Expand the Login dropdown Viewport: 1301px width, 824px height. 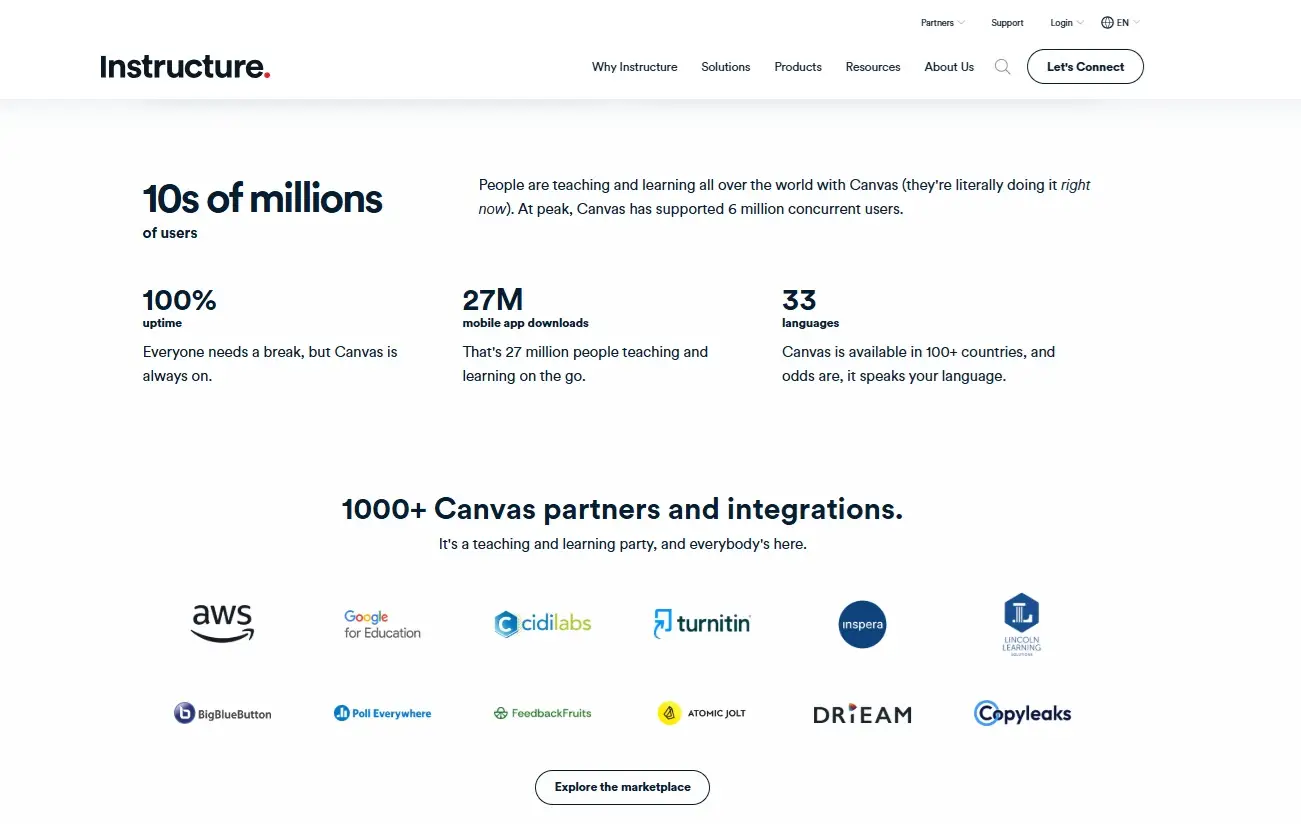click(x=1067, y=23)
